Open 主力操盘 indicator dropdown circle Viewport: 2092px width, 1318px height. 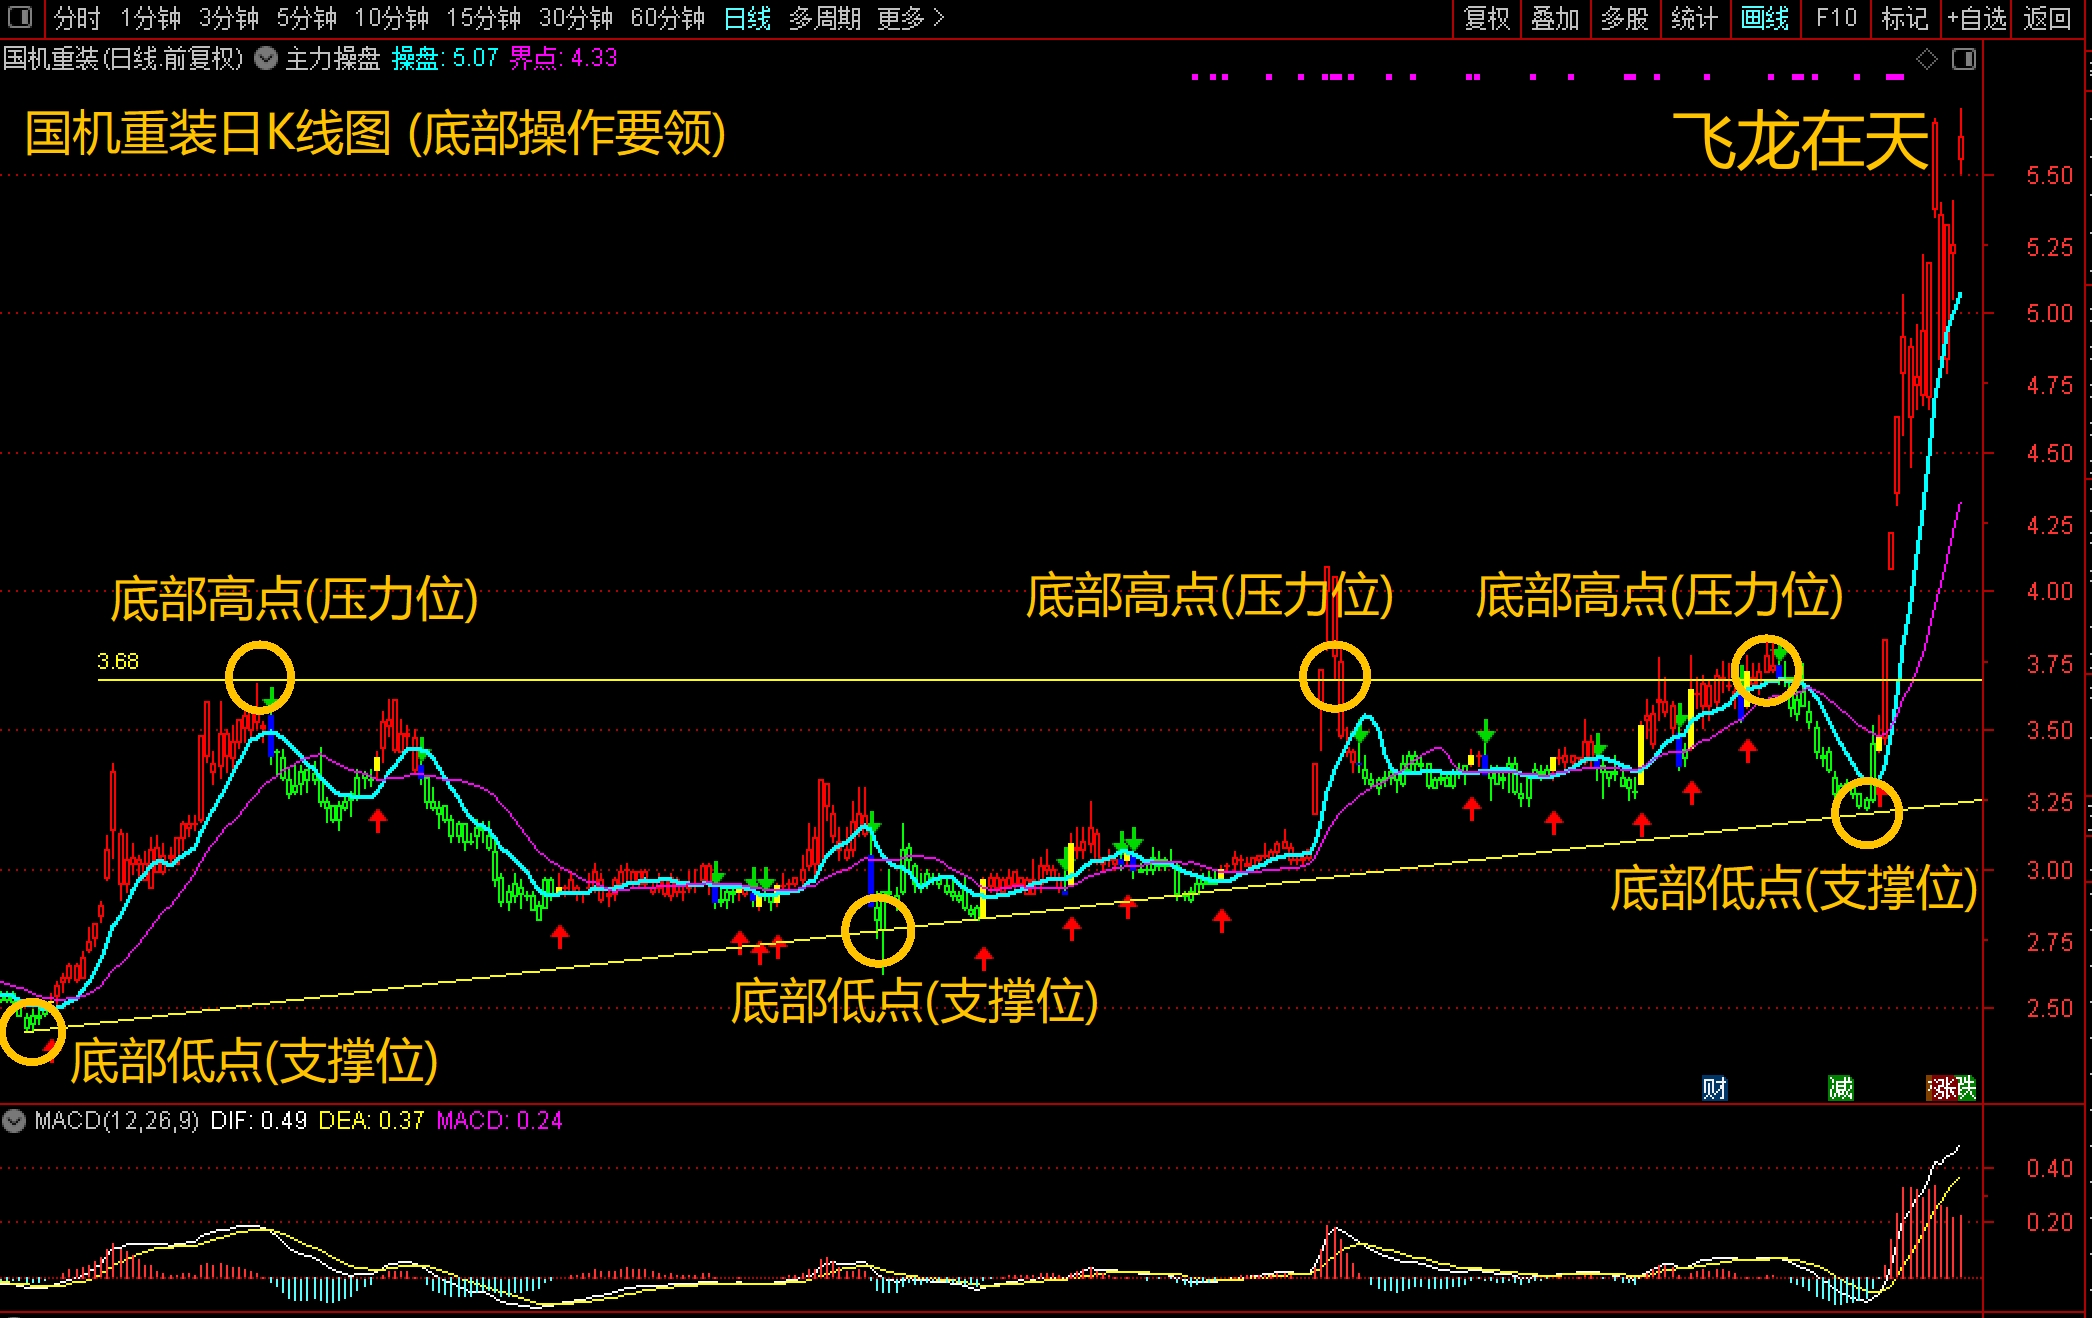coord(266,59)
